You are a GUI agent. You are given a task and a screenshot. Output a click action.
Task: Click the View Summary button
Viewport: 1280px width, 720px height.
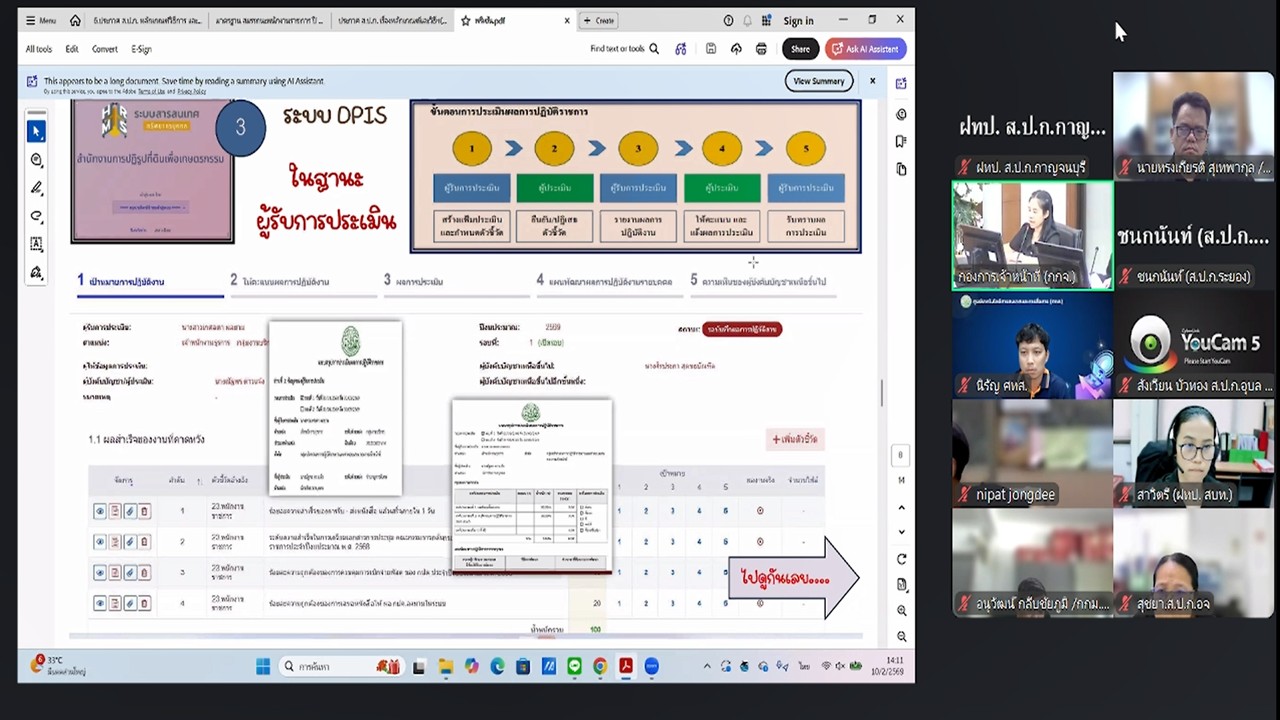click(x=818, y=81)
